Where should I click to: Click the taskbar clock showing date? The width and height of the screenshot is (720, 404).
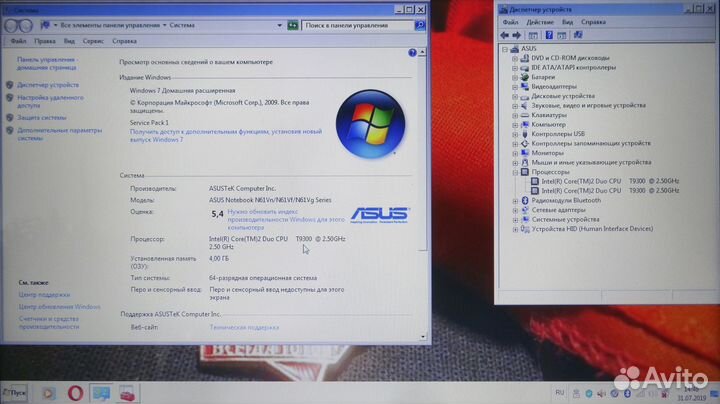[x=692, y=393]
